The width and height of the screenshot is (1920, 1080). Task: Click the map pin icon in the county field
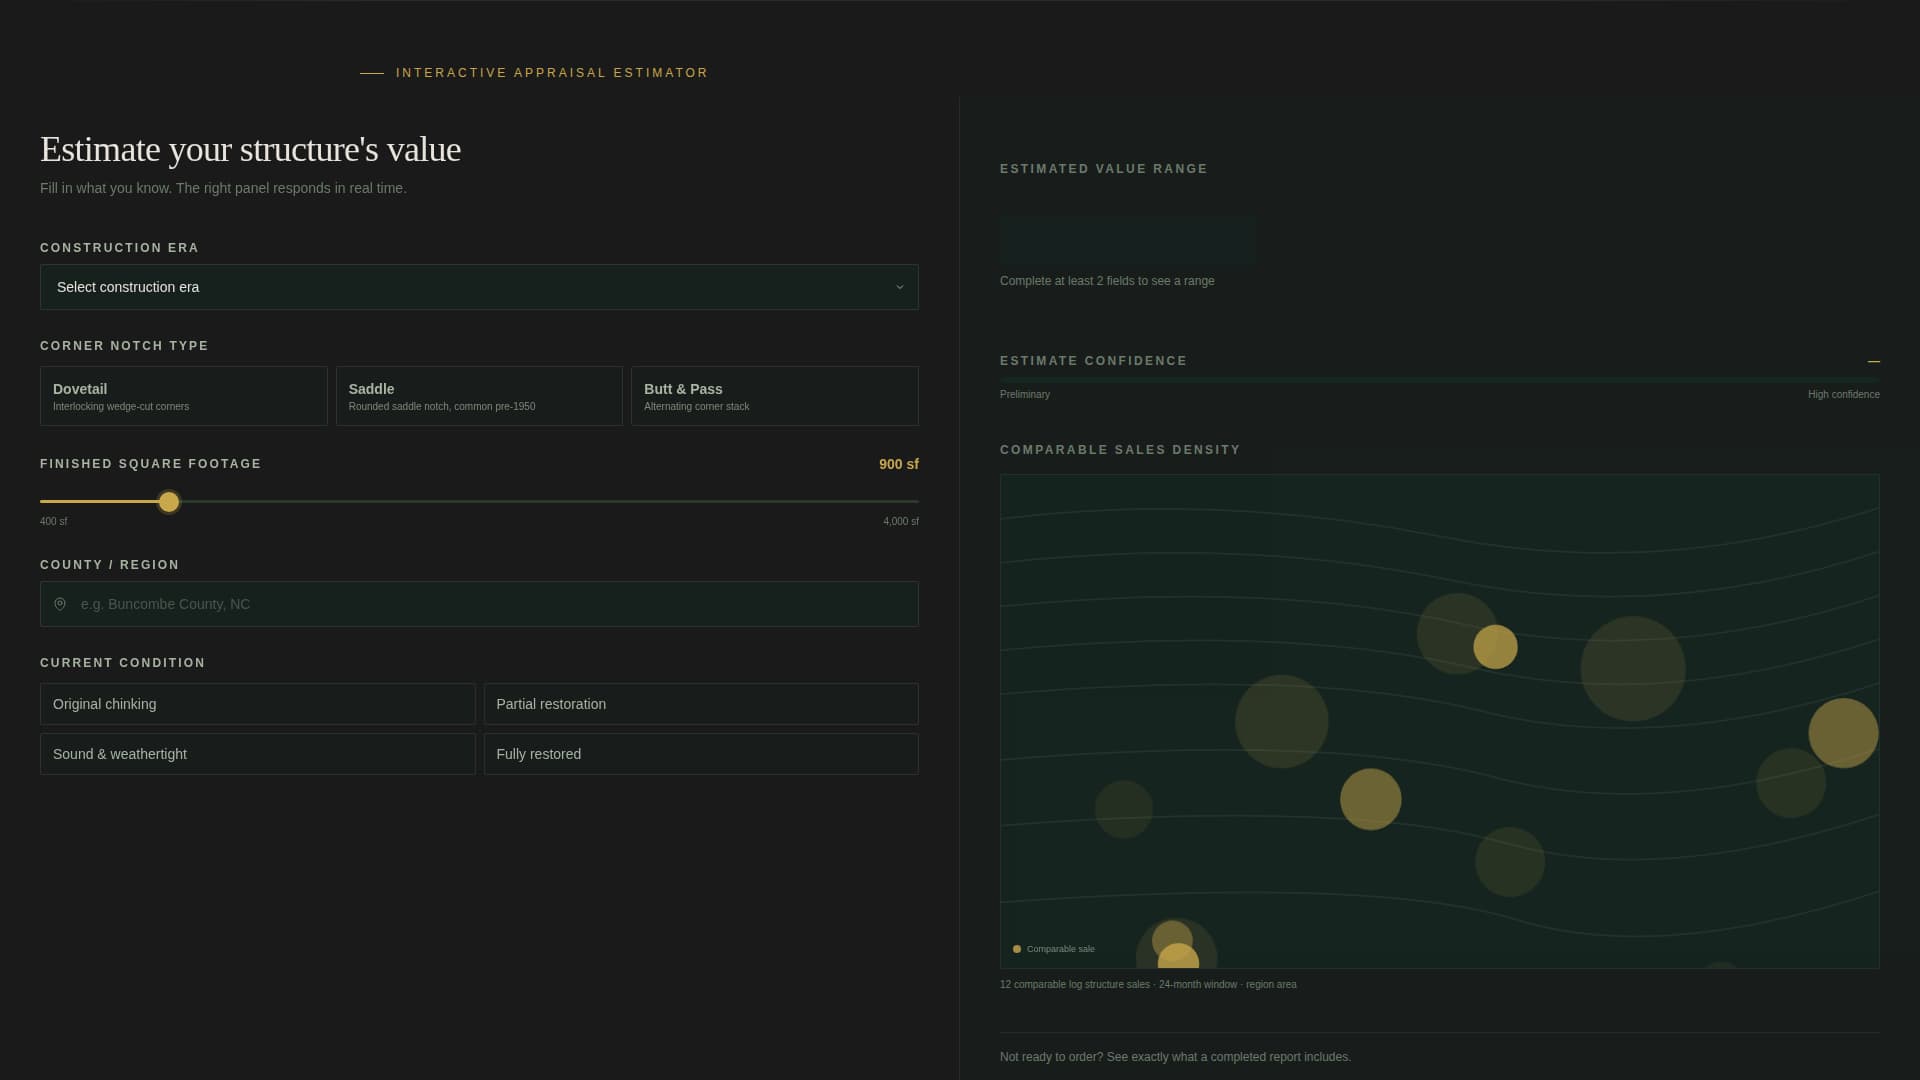(x=59, y=604)
